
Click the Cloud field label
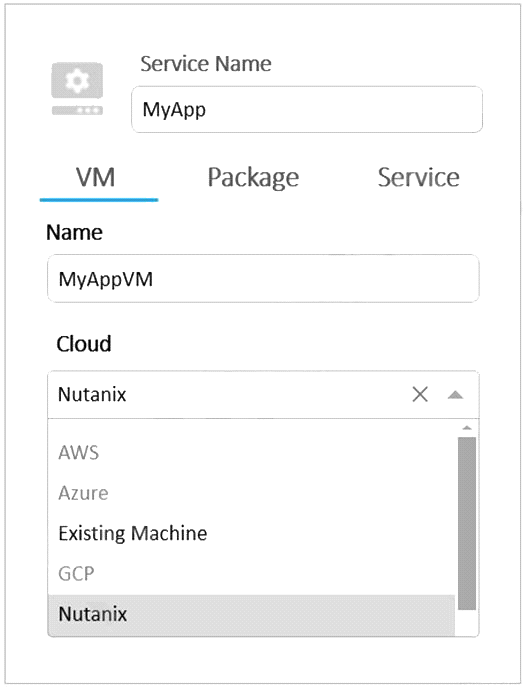pos(84,344)
